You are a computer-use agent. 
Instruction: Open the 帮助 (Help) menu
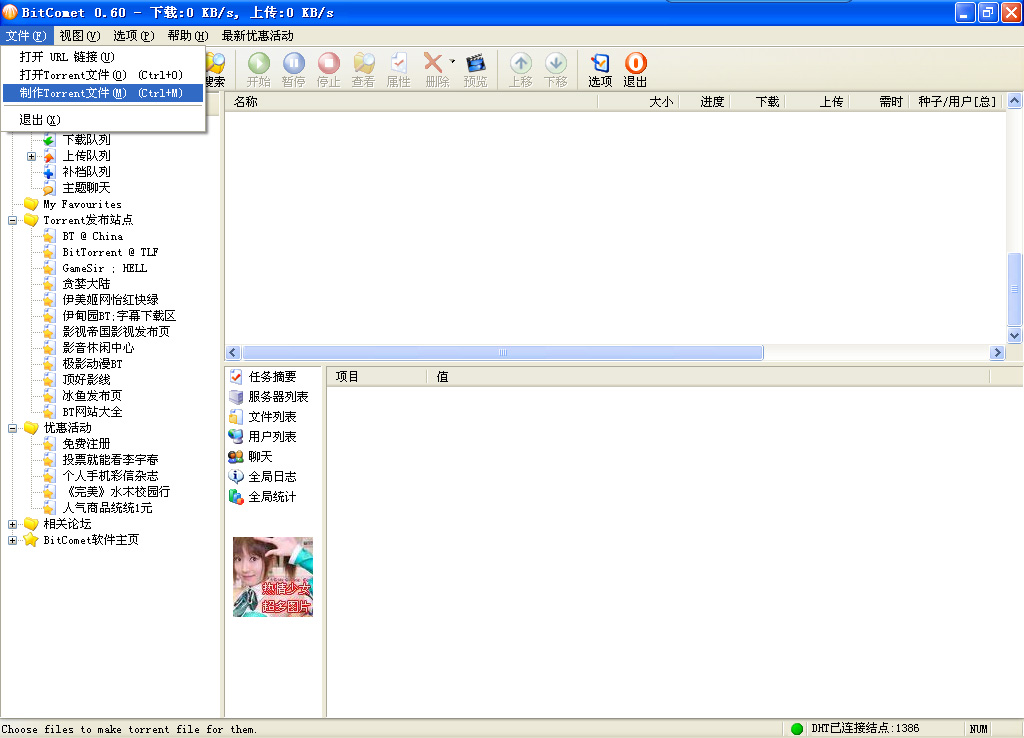pyautogui.click(x=188, y=36)
